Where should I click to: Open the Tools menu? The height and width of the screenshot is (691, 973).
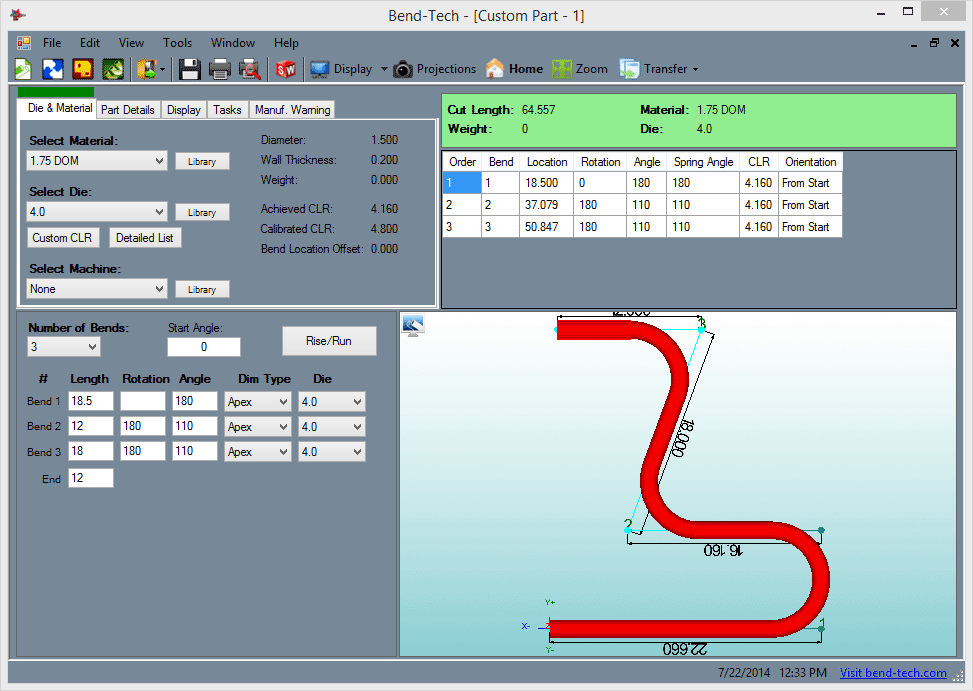(x=177, y=43)
